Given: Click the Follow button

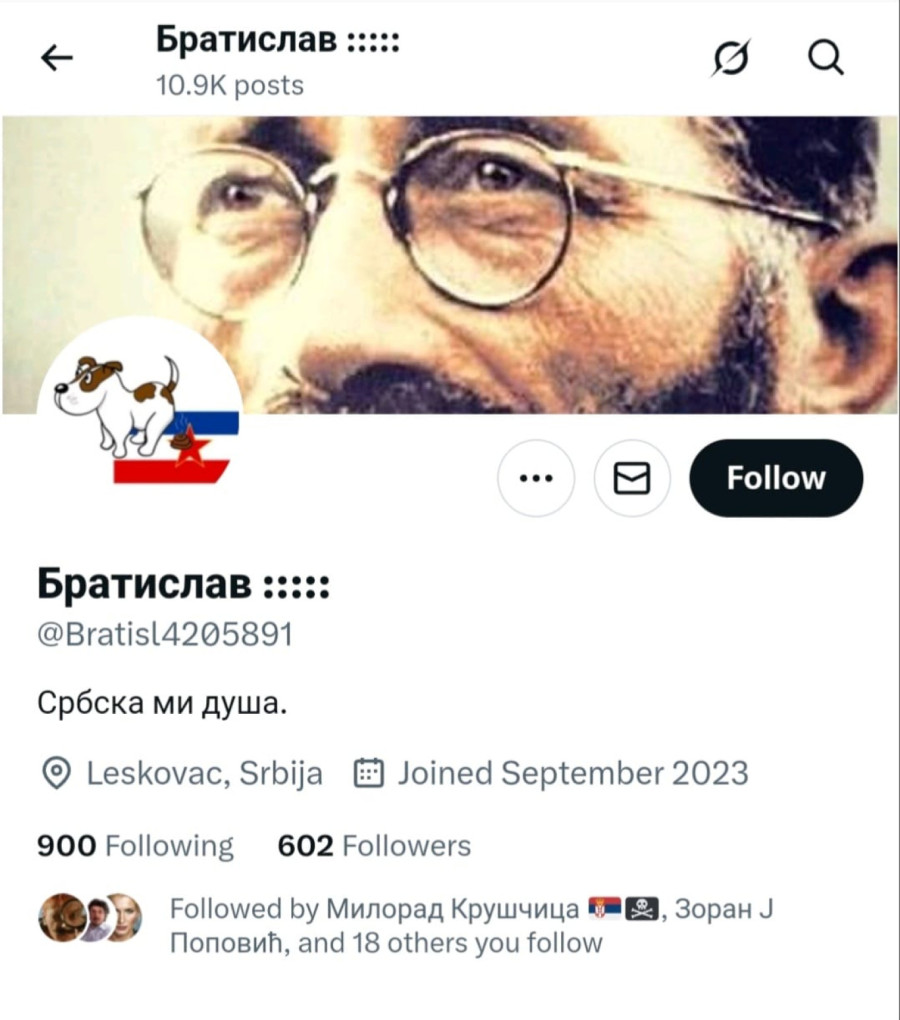Looking at the screenshot, I should pos(775,478).
